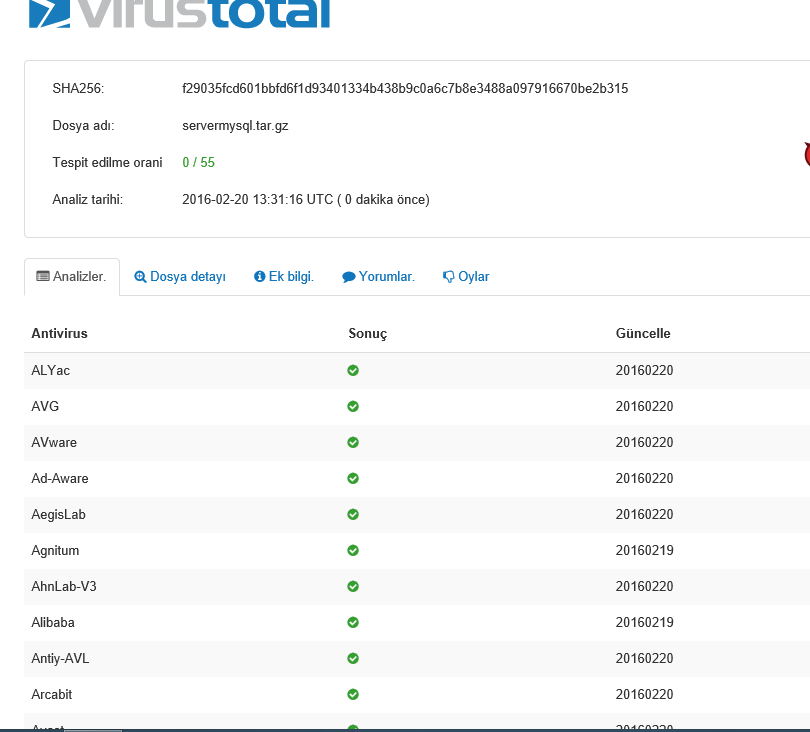Click the detection ratio 0 / 55
The image size is (810, 732).
[x=198, y=162]
